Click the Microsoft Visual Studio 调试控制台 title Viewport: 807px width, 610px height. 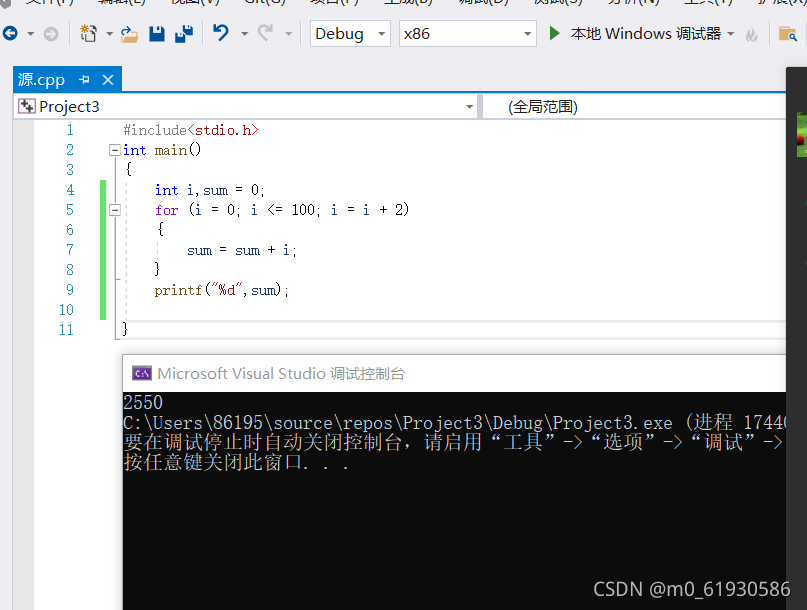point(281,373)
